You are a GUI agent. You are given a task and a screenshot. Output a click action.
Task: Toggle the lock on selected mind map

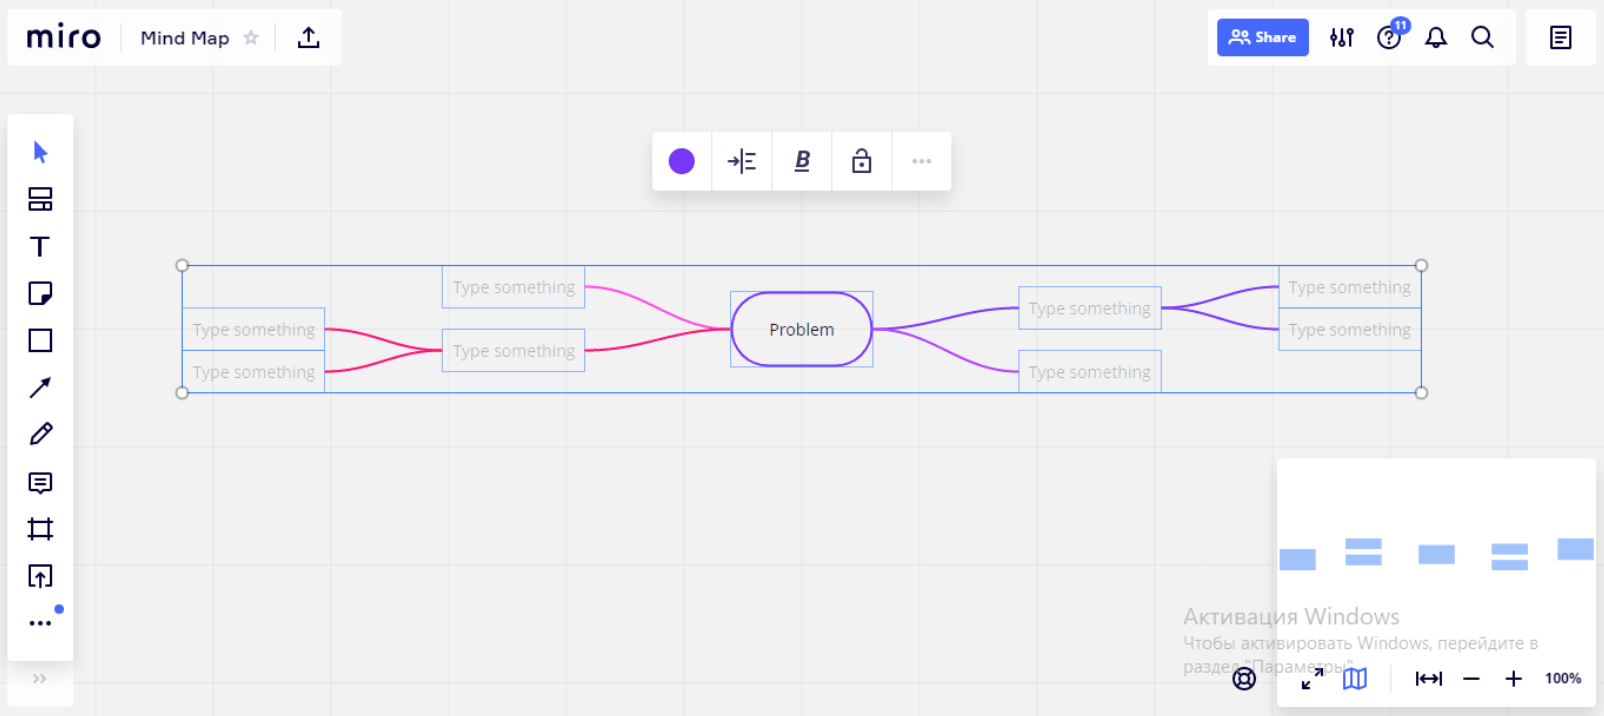(861, 161)
